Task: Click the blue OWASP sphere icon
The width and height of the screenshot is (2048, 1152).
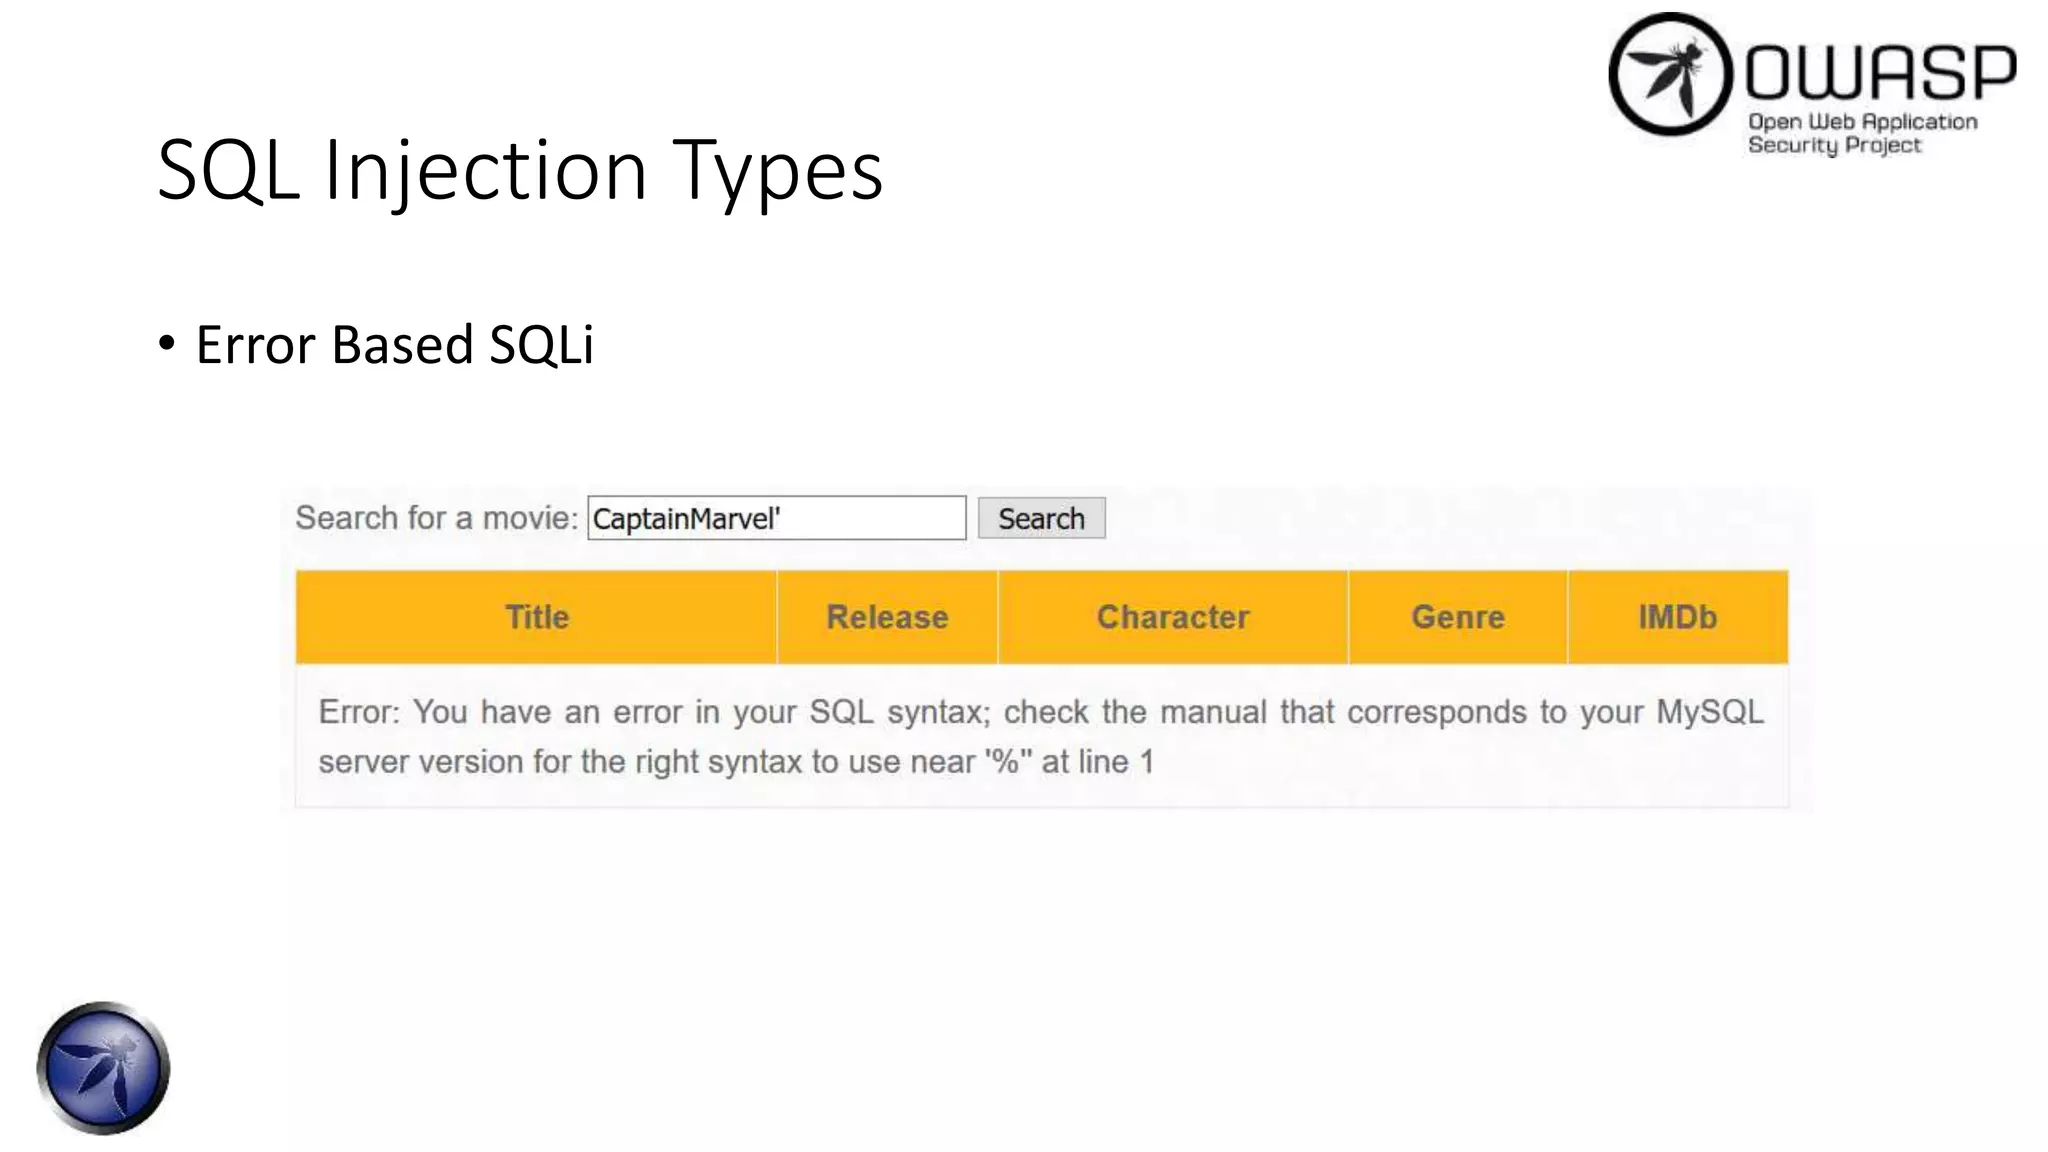Action: pos(103,1068)
